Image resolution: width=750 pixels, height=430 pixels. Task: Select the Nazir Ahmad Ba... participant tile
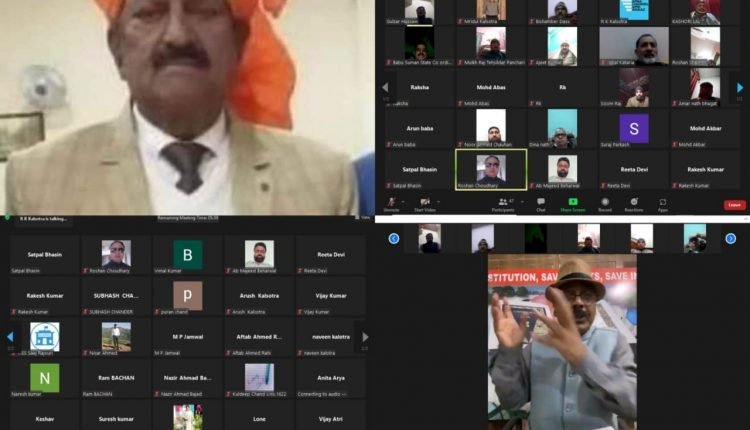click(x=188, y=378)
